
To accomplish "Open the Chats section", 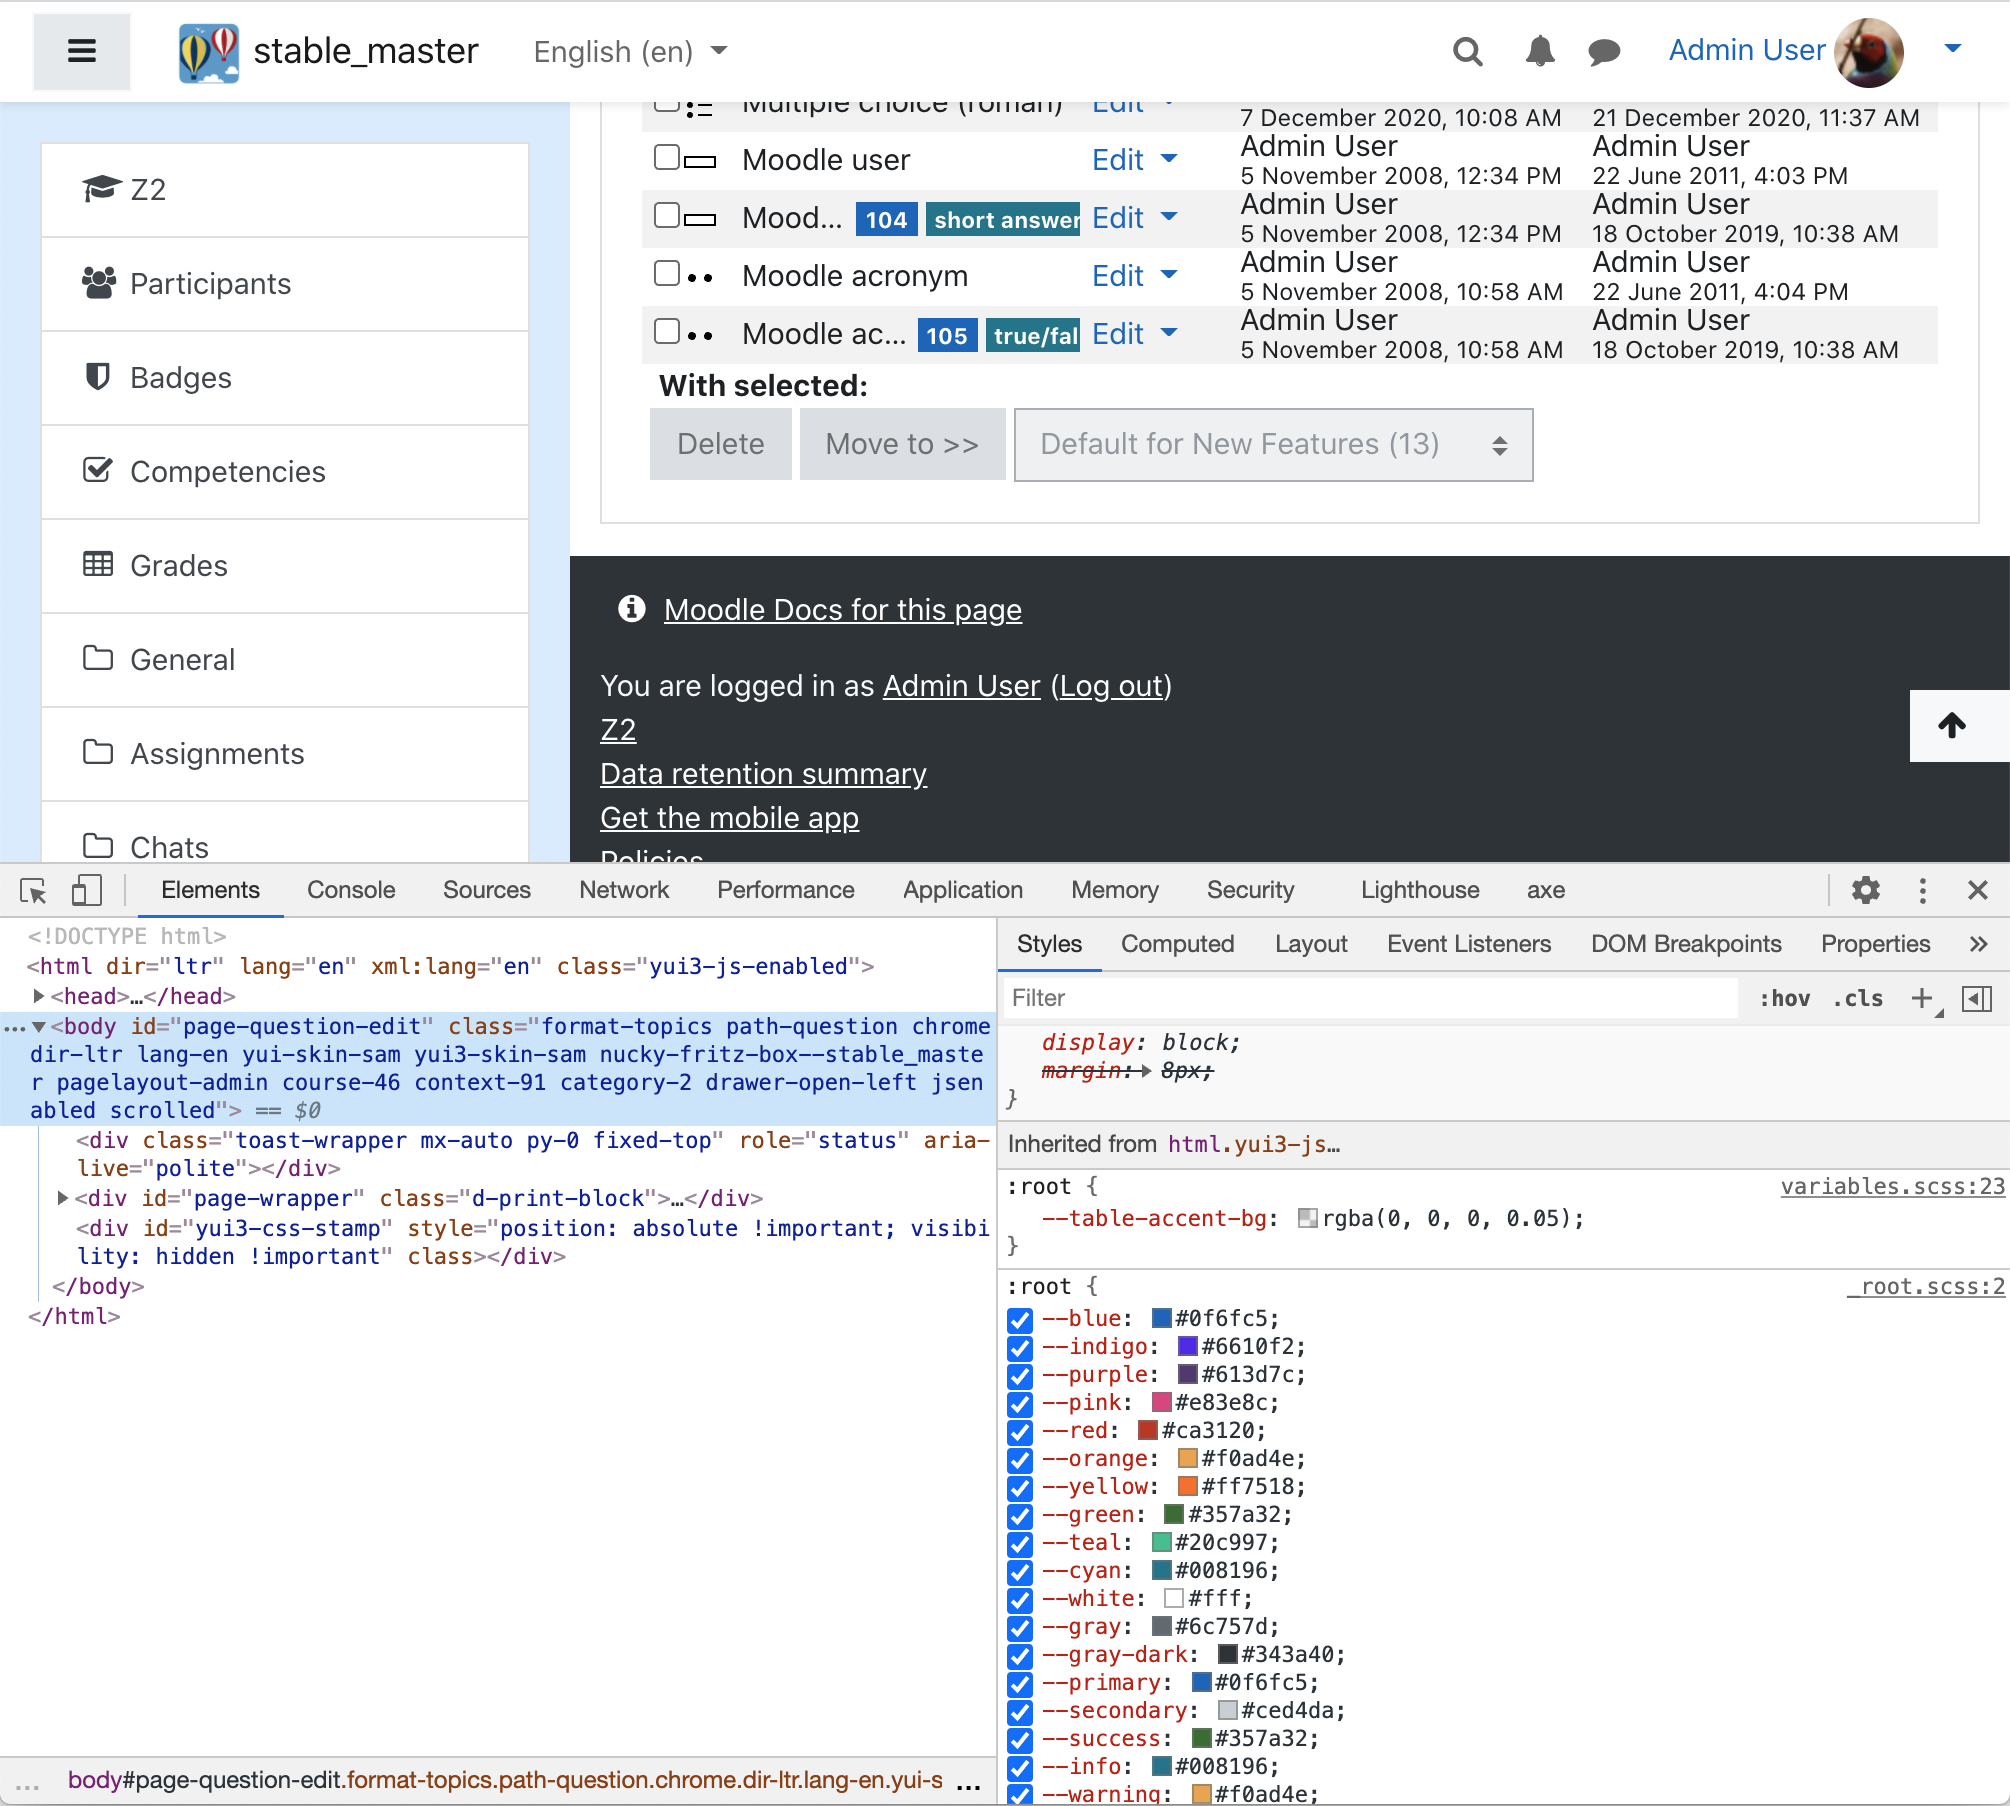I will (x=285, y=835).
